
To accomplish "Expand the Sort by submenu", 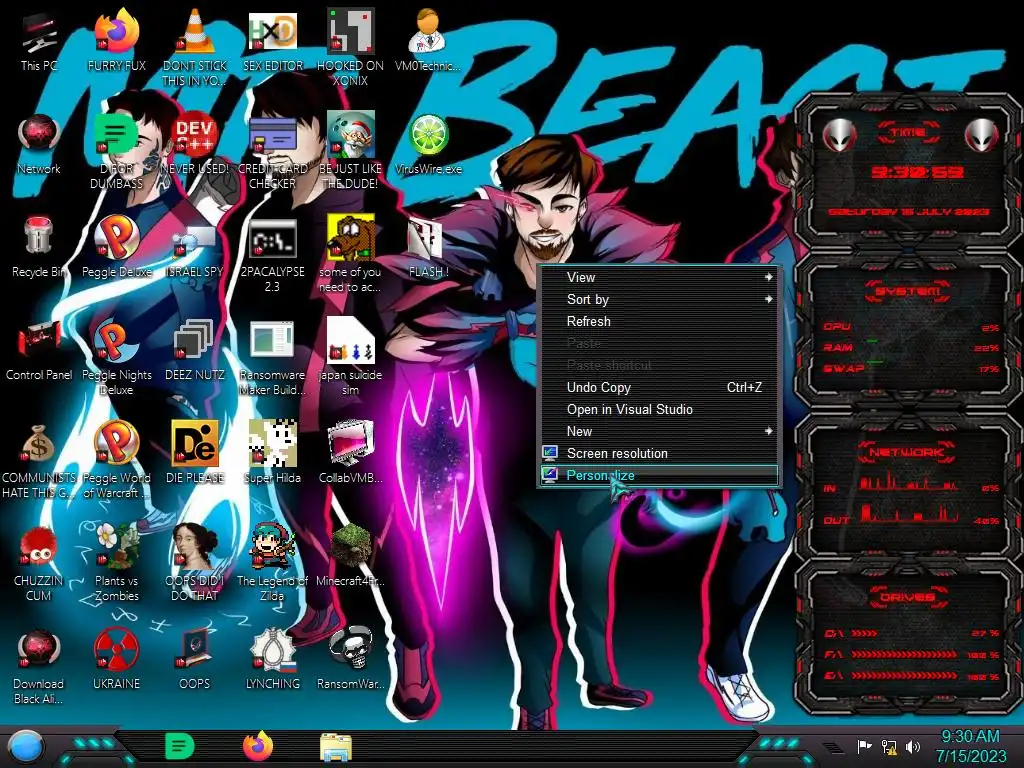I will click(x=660, y=299).
